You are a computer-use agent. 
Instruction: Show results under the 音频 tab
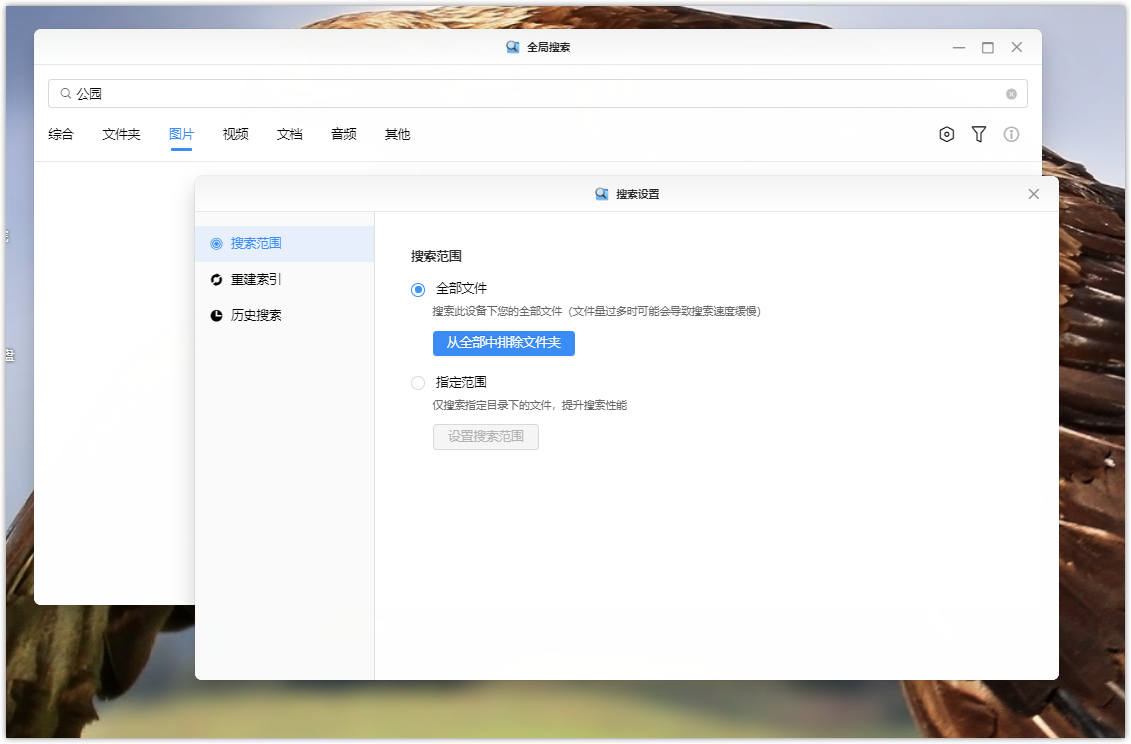click(343, 134)
